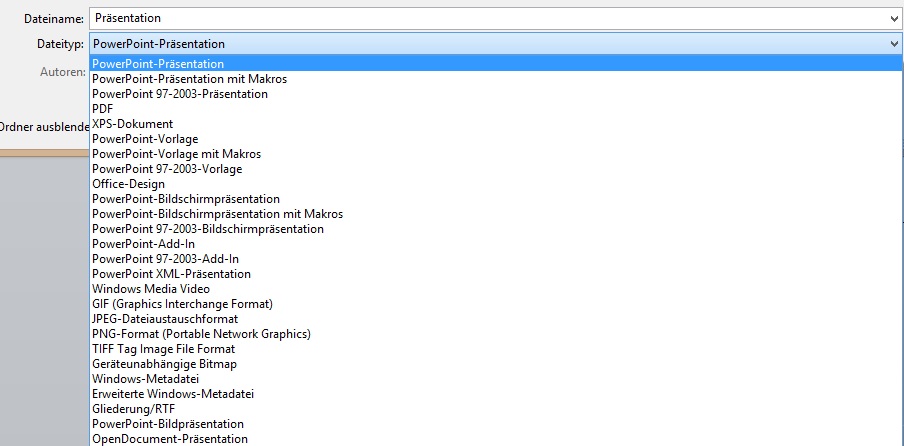Image resolution: width=904 pixels, height=446 pixels.
Task: Collapse the Dateityp combo box arrow
Action: tap(894, 44)
